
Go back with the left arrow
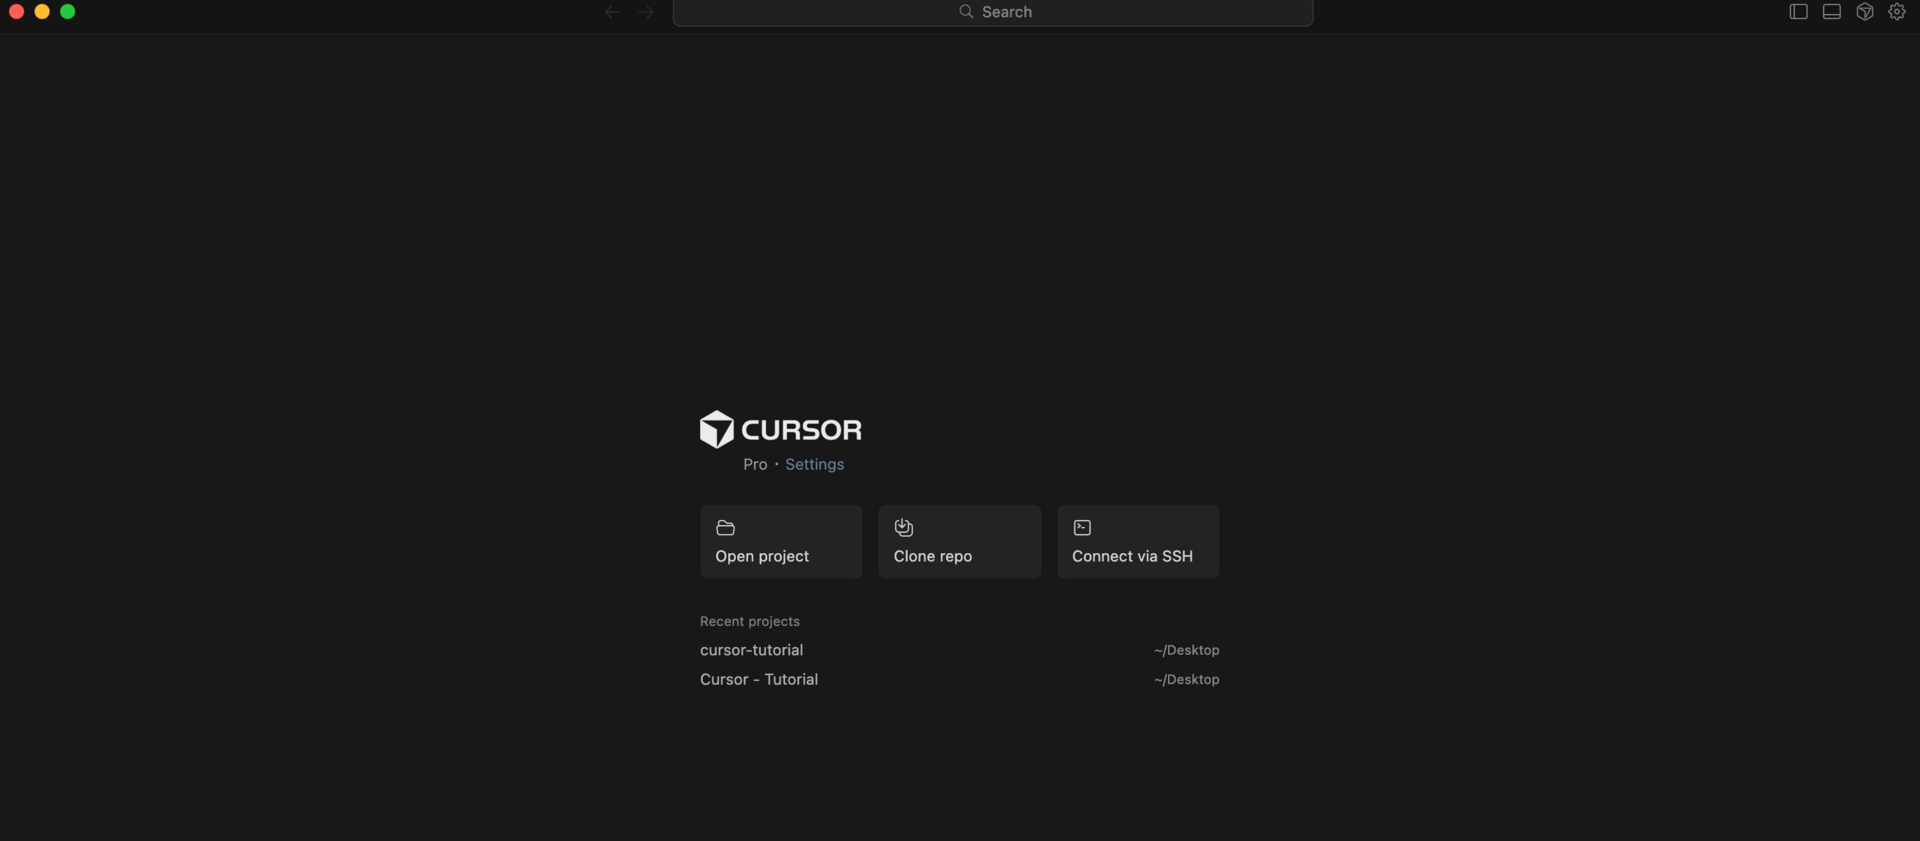pyautogui.click(x=613, y=12)
